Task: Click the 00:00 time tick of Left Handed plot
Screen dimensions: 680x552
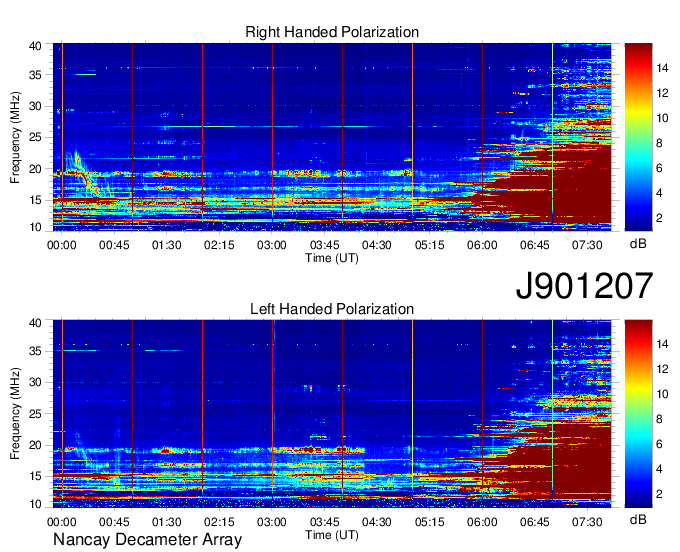Action: [62, 522]
